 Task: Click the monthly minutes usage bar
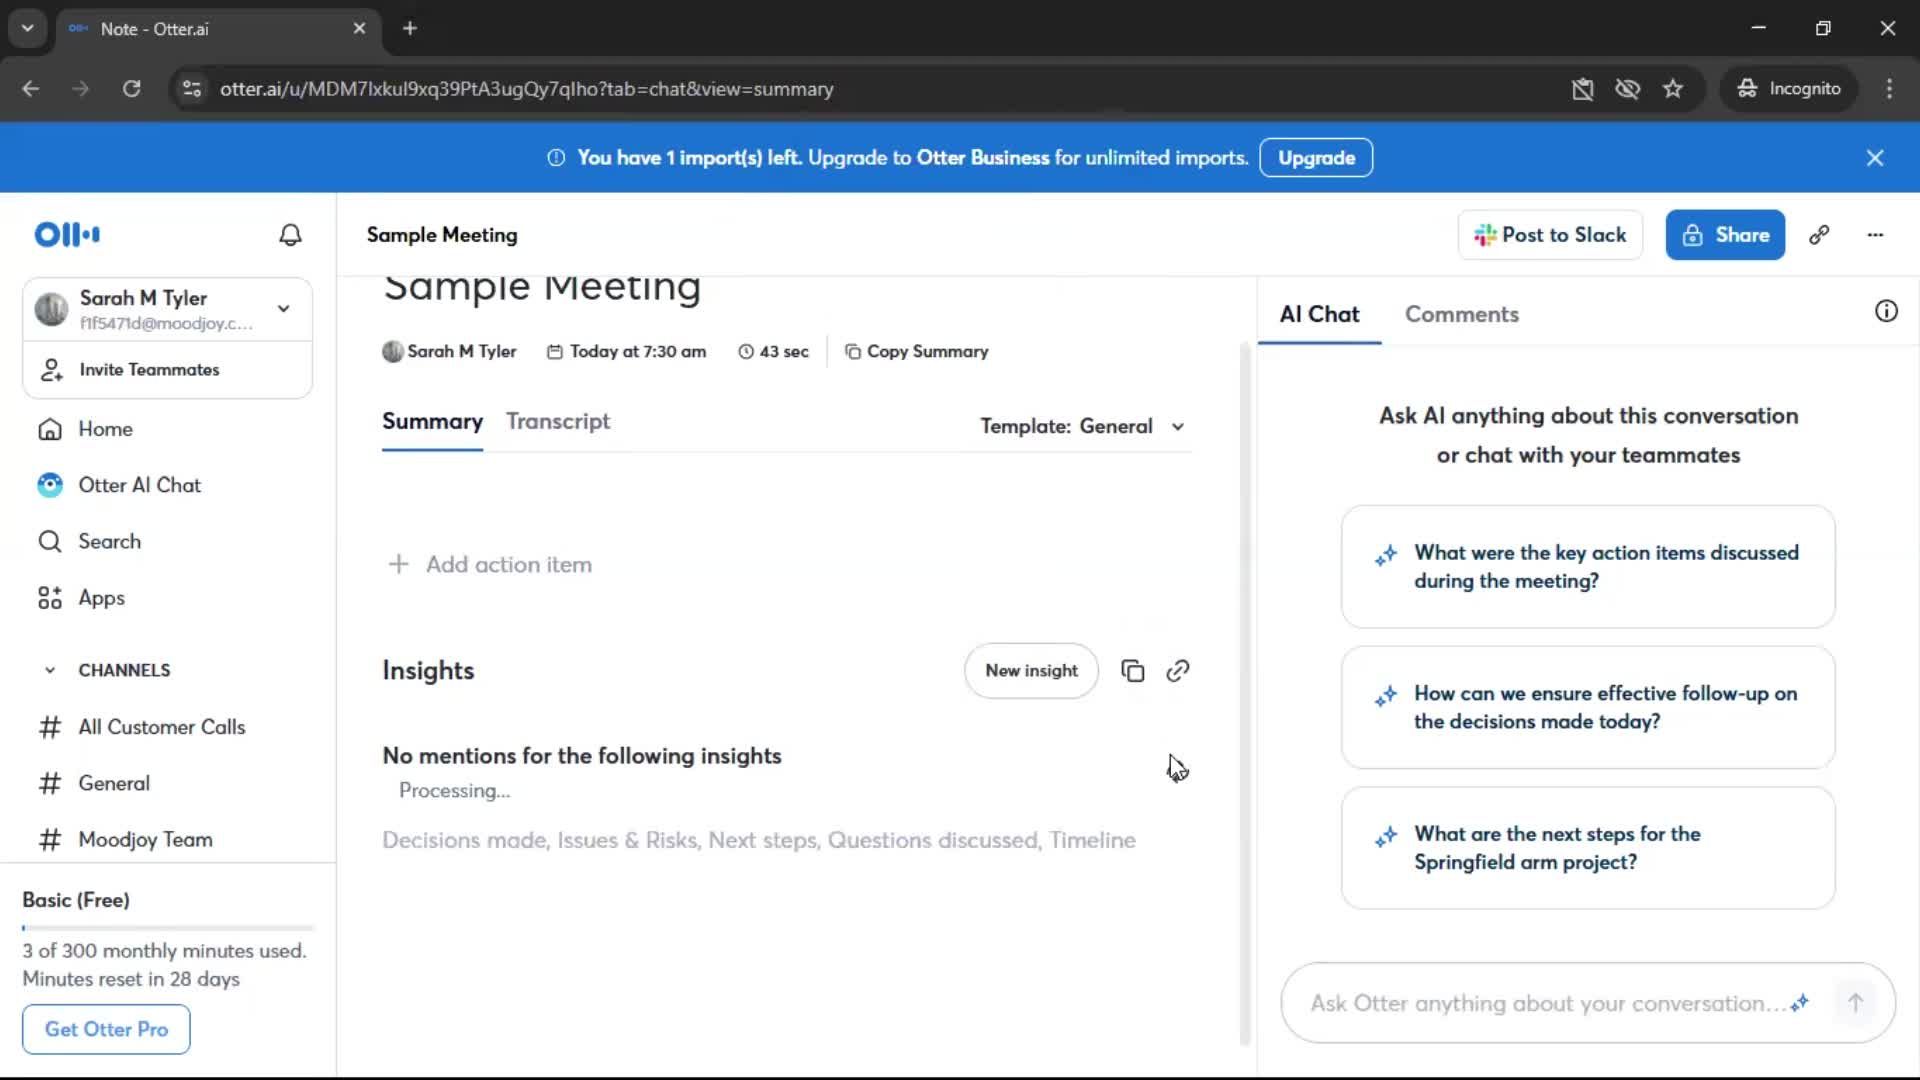click(x=167, y=928)
